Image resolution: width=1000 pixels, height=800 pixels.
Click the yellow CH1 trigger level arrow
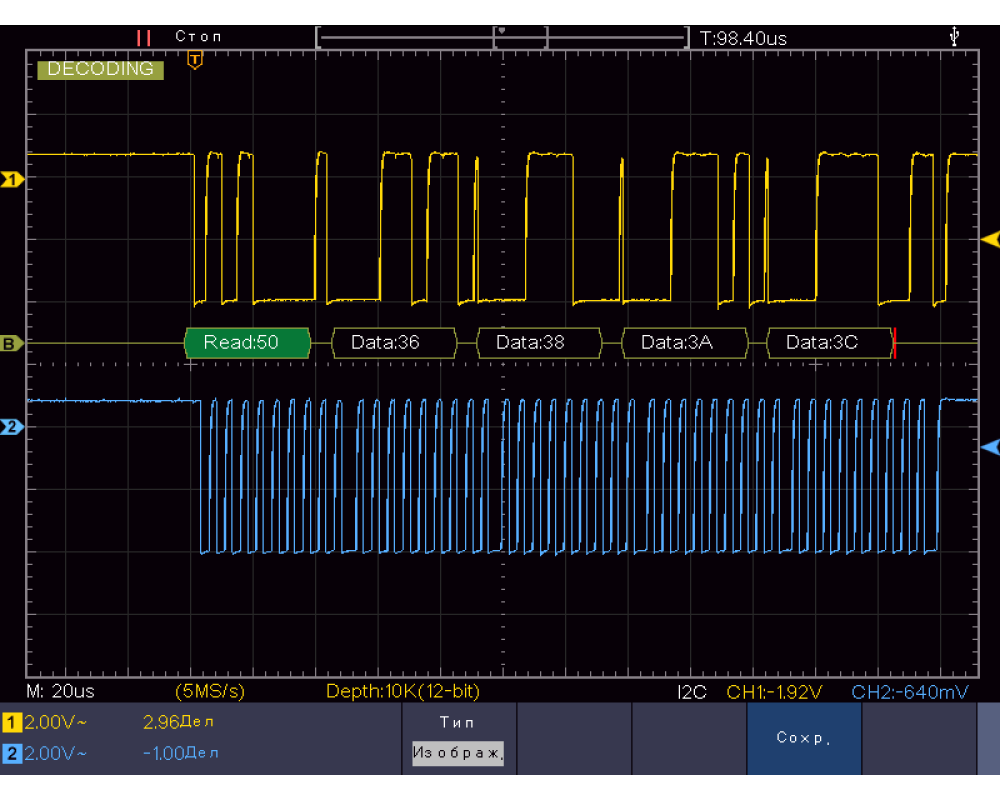click(x=990, y=239)
